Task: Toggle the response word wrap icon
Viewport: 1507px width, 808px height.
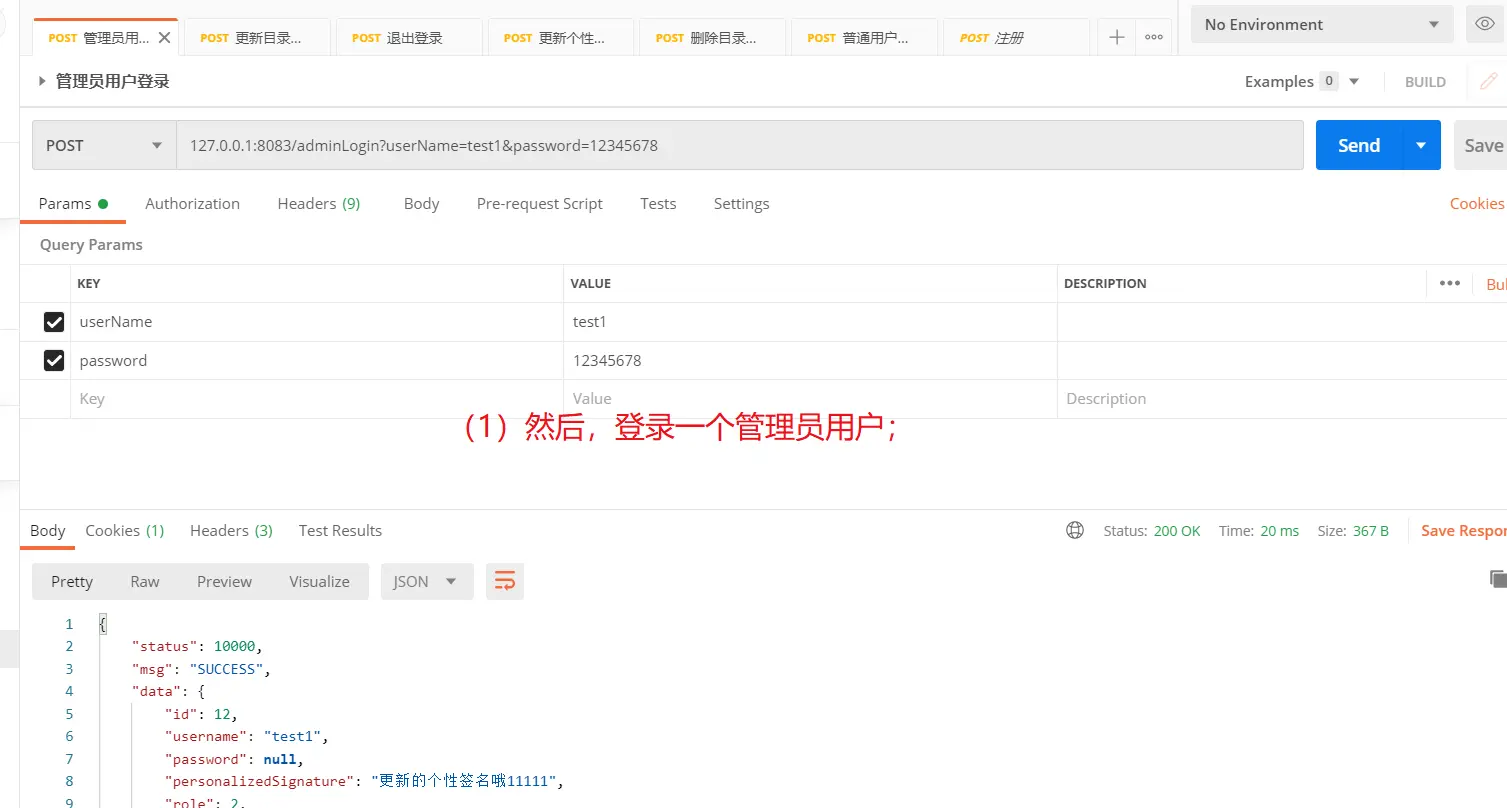Action: tap(505, 581)
